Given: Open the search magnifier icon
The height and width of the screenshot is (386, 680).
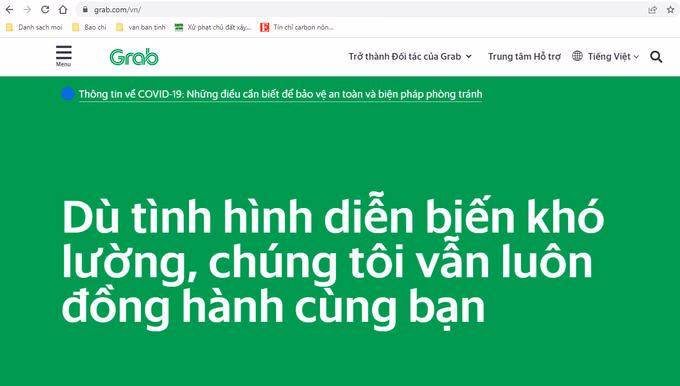Looking at the screenshot, I should click(656, 56).
